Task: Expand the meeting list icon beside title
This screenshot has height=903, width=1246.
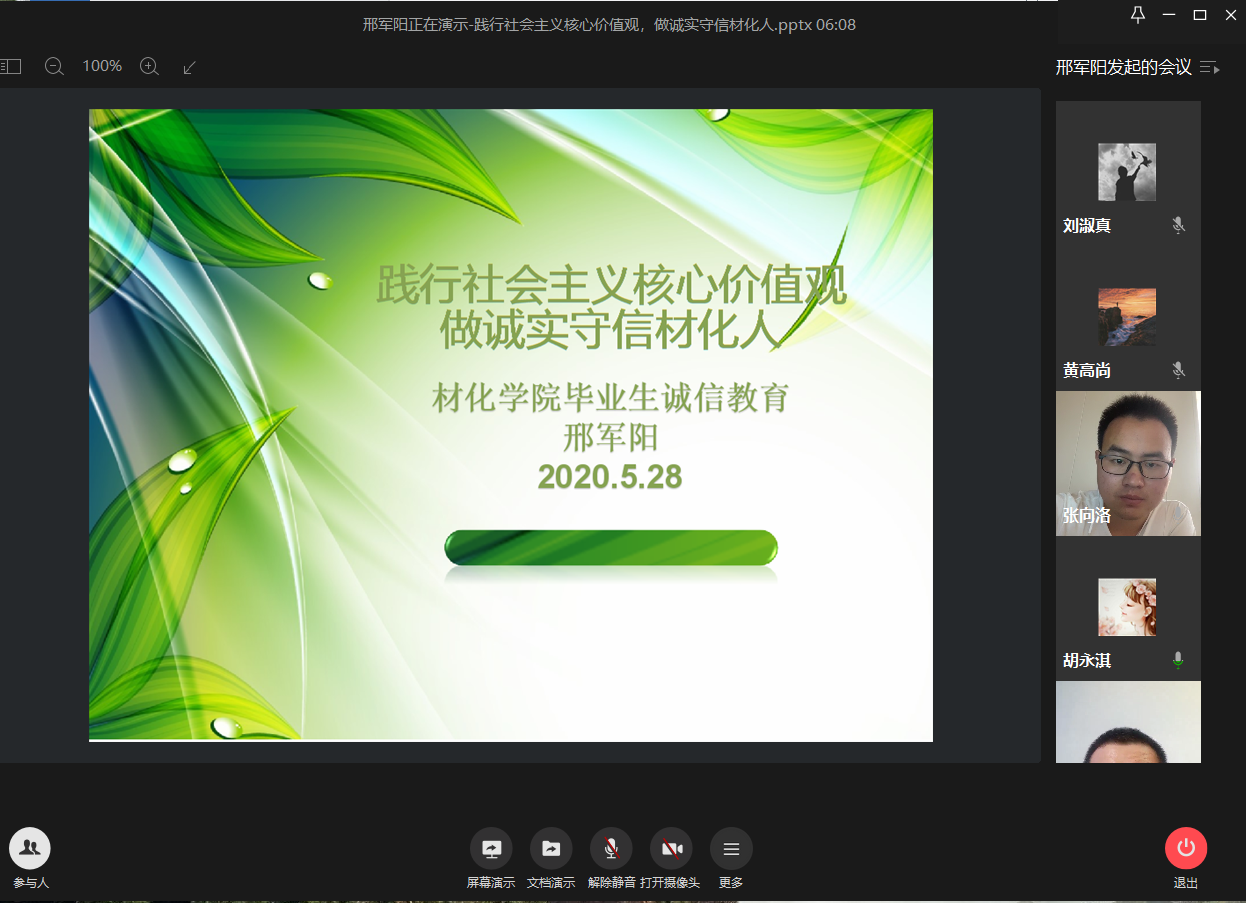Action: tap(1210, 68)
